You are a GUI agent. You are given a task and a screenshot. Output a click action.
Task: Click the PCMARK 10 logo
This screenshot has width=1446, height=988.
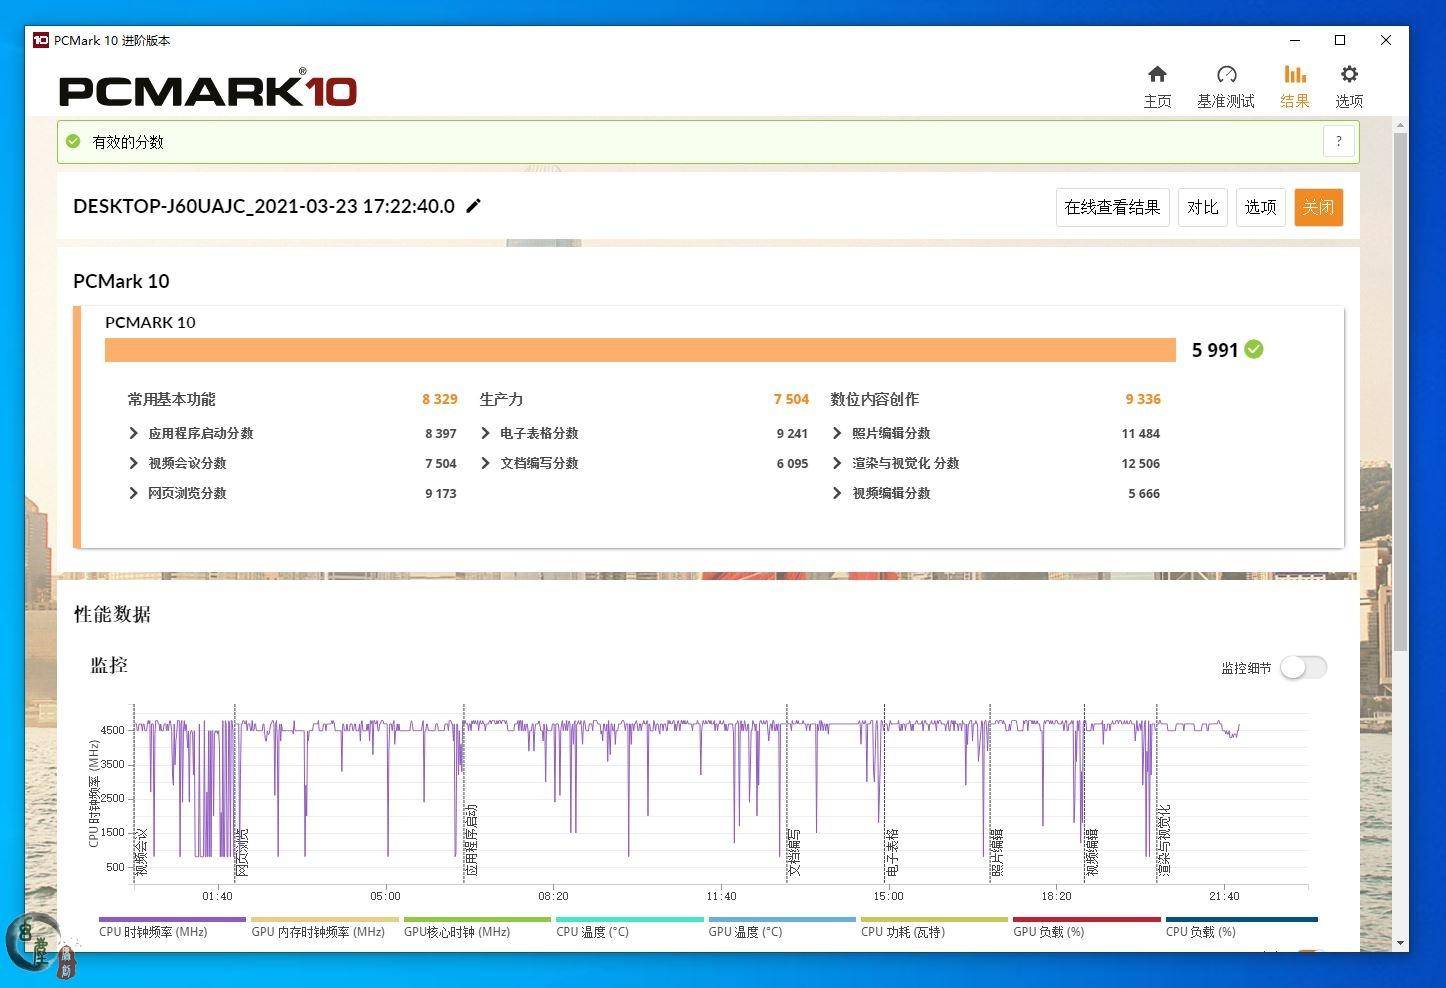point(208,89)
